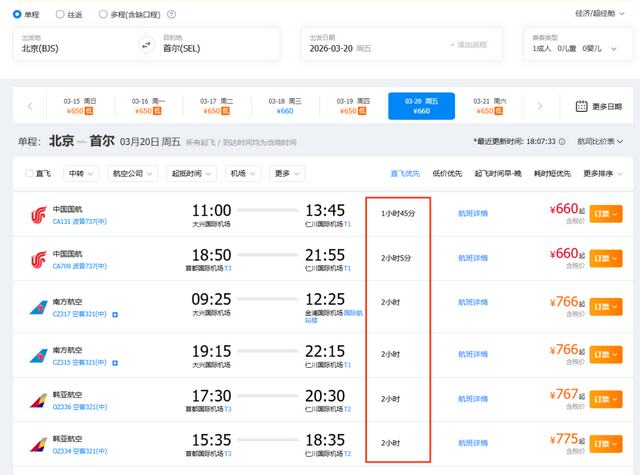Tick the direct flight (直飞) checkbox

[29, 173]
